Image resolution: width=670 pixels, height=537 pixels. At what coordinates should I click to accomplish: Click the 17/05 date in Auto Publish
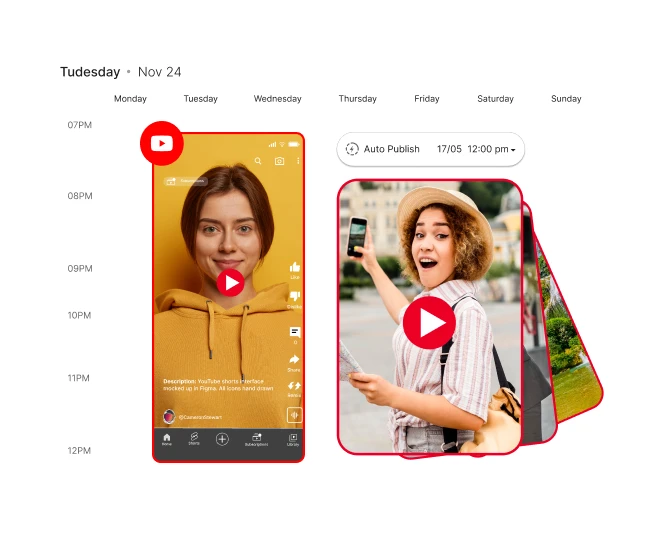coord(449,149)
